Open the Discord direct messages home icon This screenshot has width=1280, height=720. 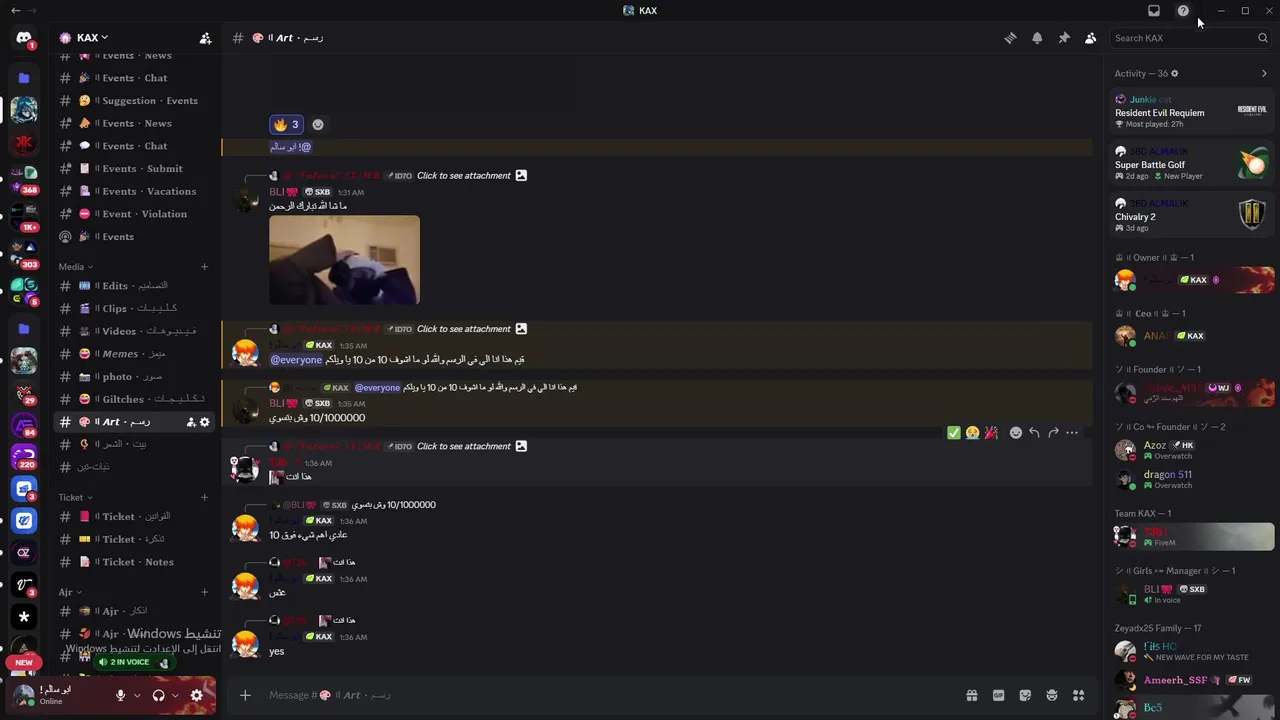tap(24, 38)
